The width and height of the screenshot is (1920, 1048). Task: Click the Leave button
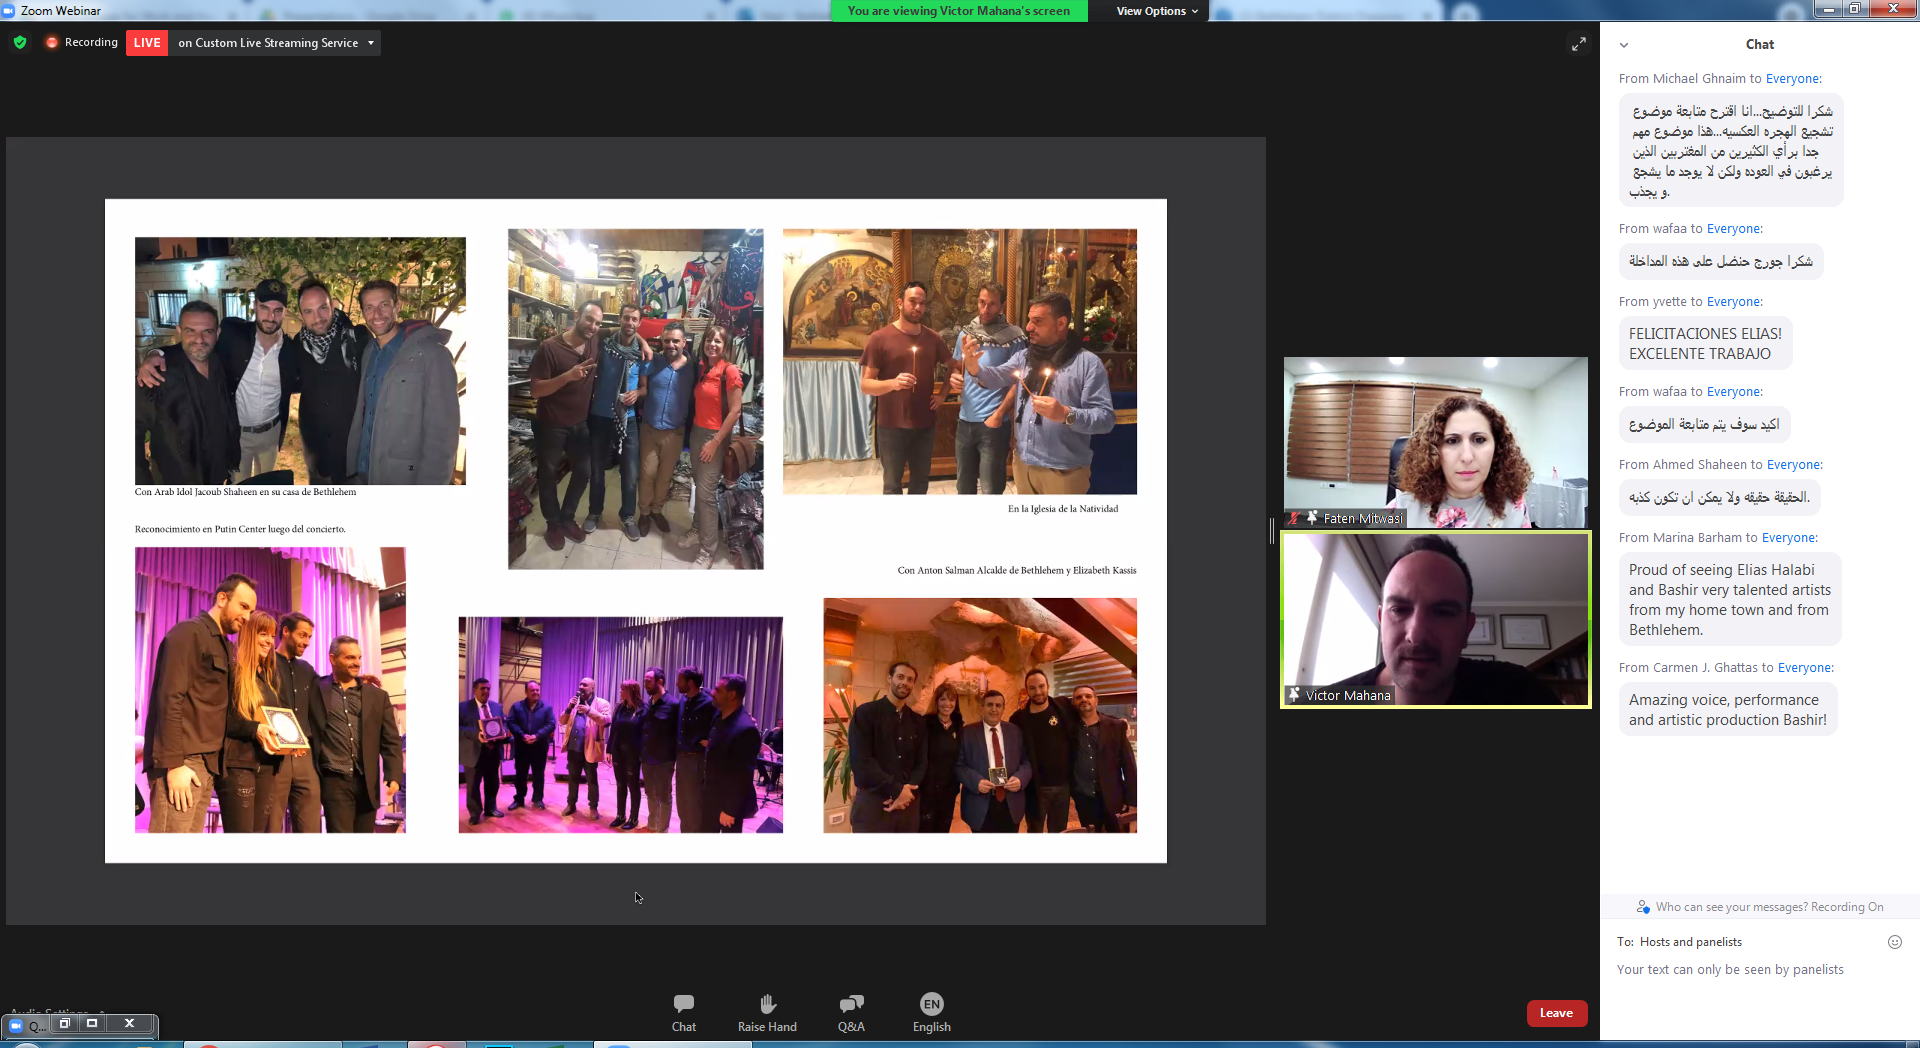point(1556,1013)
